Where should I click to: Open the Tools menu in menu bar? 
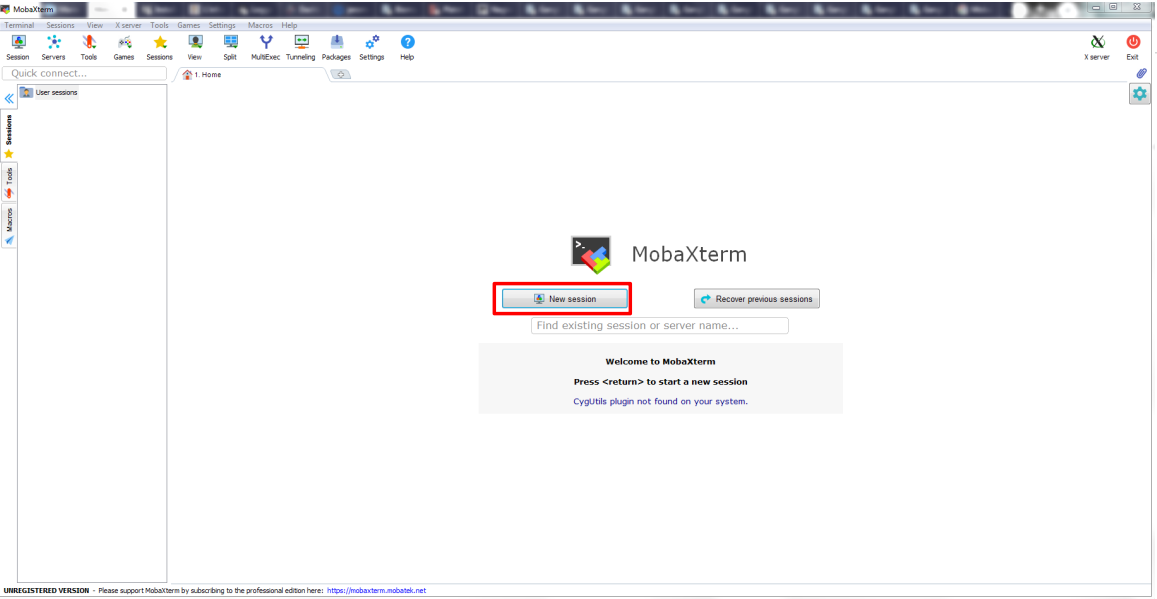(x=159, y=25)
